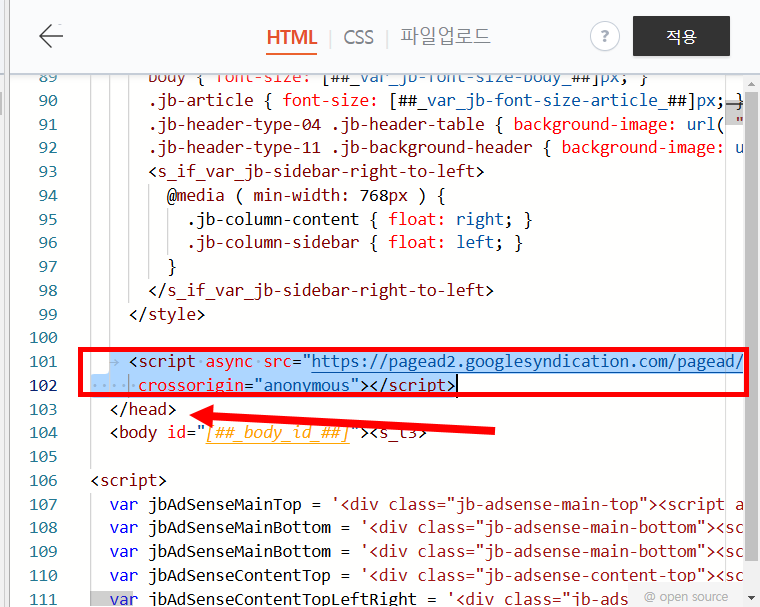Click the jbAdSenseMainBottom variable on line 108
Image resolution: width=760 pixels, height=607 pixels.
[239, 527]
